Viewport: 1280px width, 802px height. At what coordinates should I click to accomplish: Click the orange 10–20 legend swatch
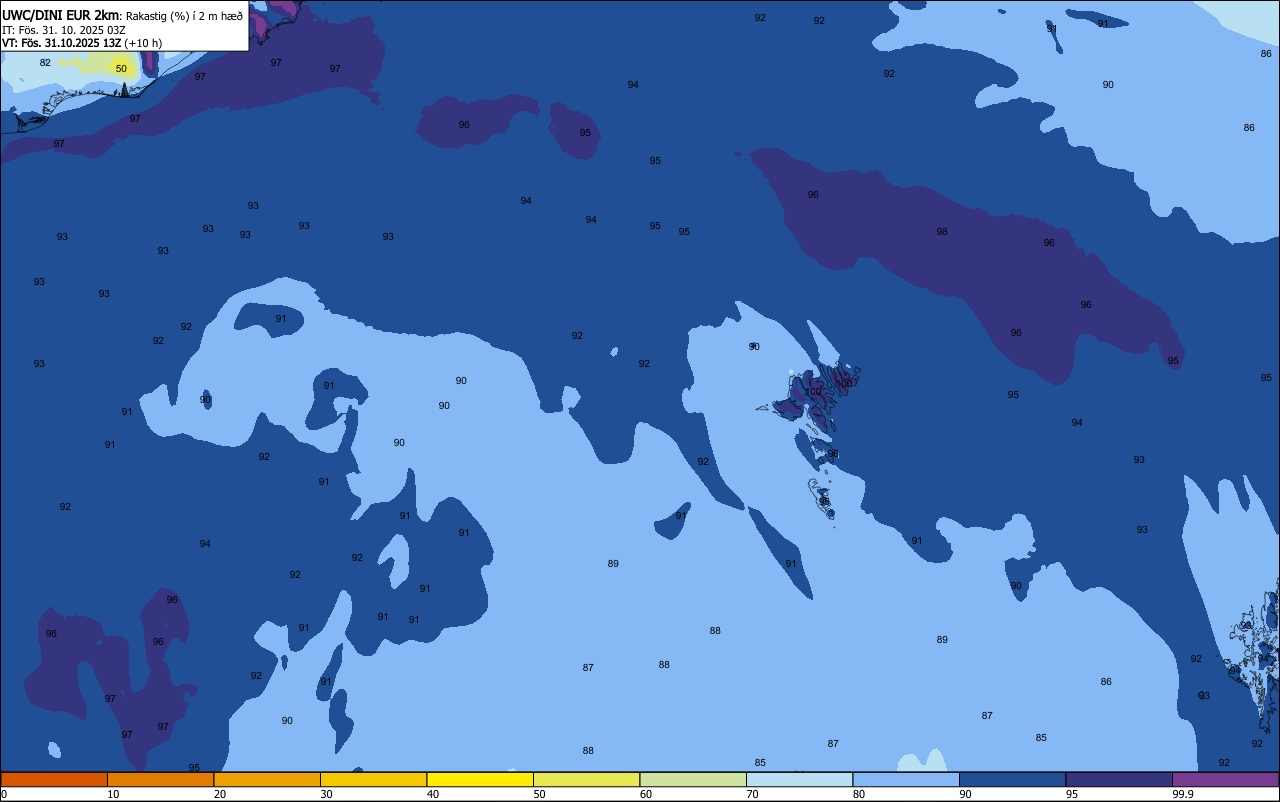click(160, 779)
